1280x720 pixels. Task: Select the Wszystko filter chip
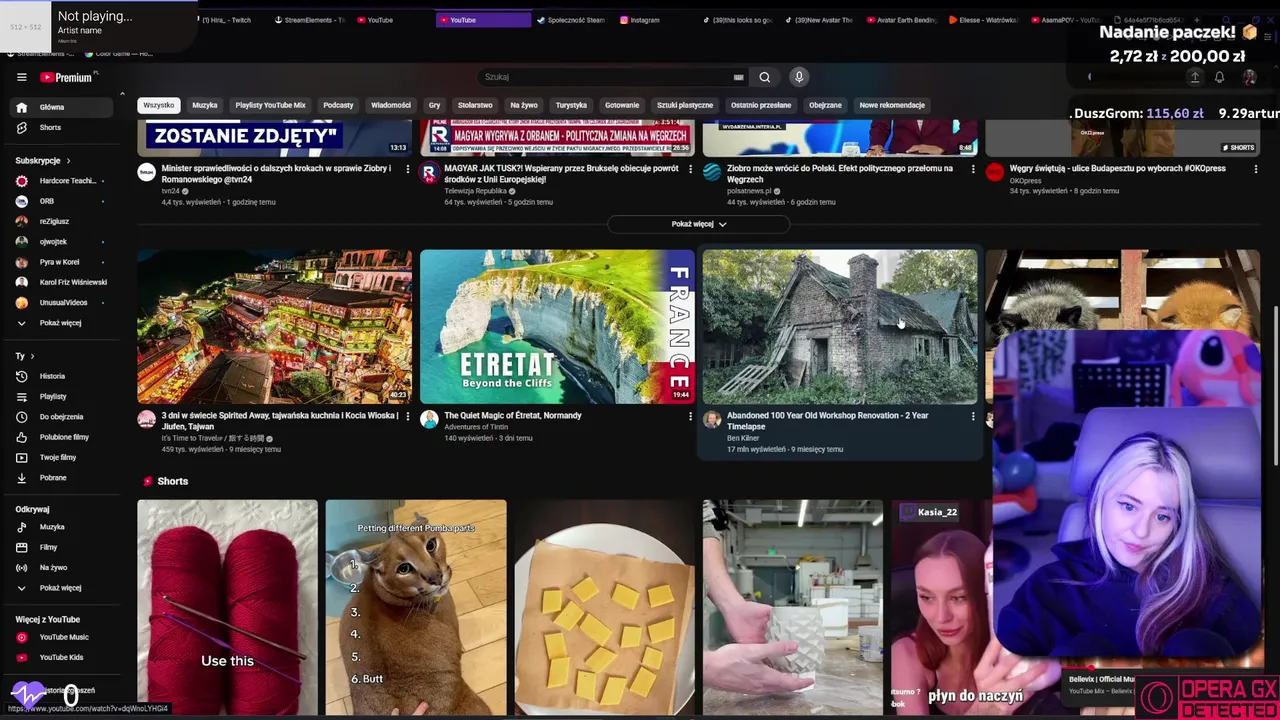(x=158, y=105)
